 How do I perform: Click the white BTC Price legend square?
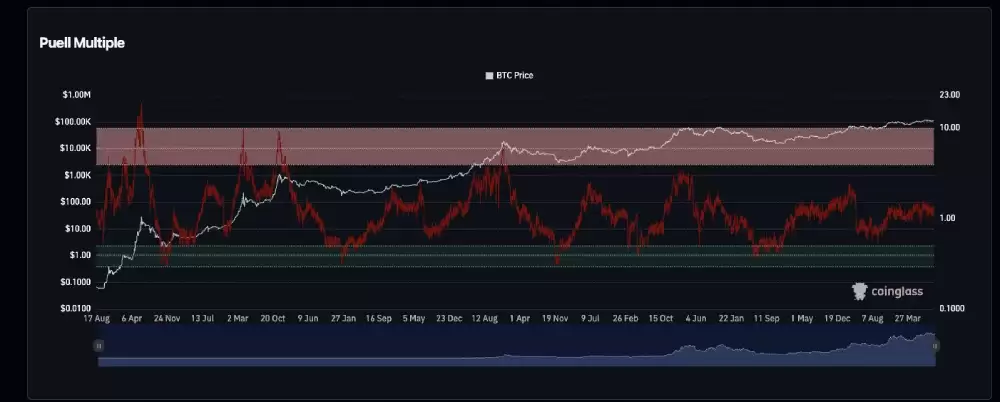pyautogui.click(x=489, y=75)
